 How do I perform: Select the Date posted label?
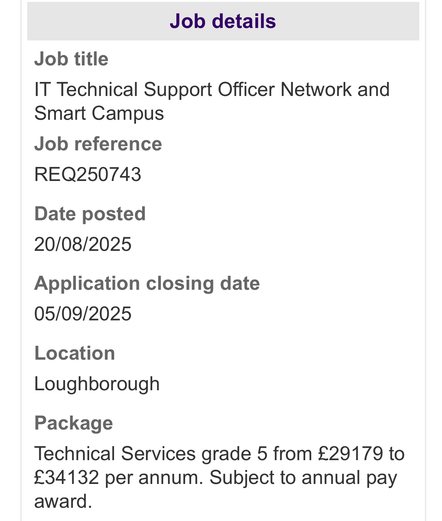90,214
